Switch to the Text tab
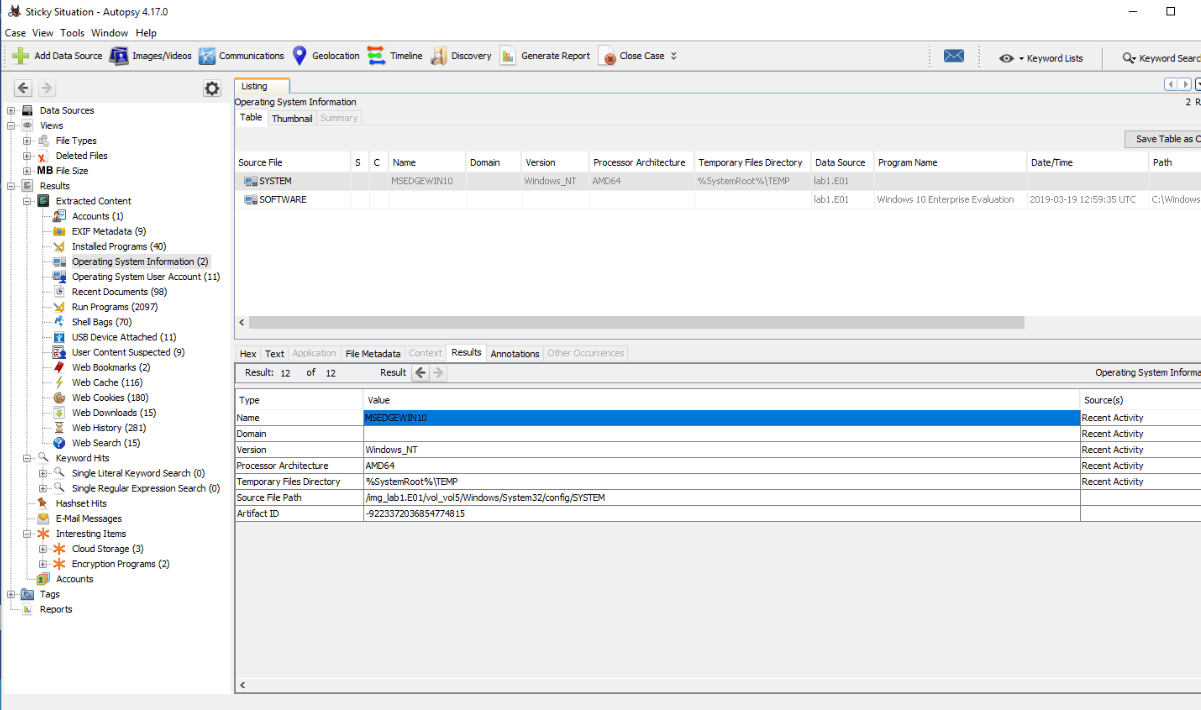The height and width of the screenshot is (710, 1201). tap(274, 353)
